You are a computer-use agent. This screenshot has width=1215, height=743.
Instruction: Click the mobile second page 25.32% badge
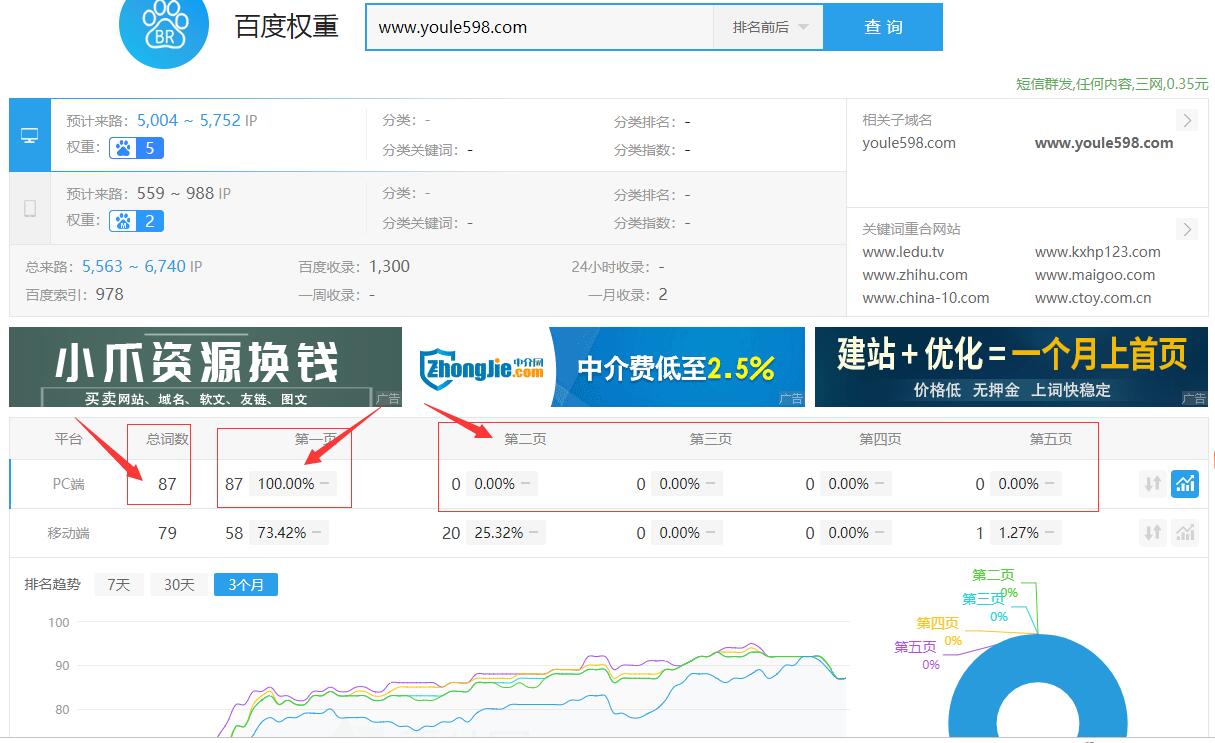pyautogui.click(x=505, y=533)
